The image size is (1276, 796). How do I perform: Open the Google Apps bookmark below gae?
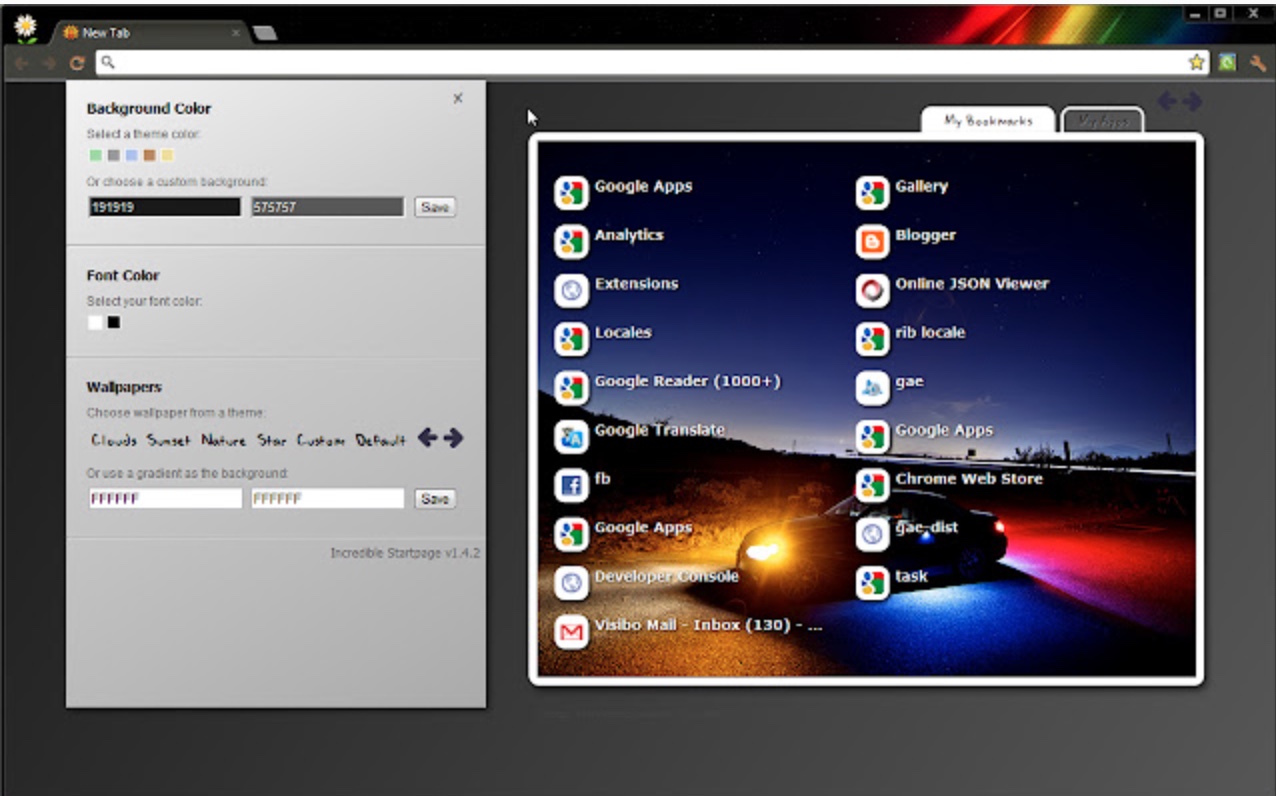coord(872,436)
